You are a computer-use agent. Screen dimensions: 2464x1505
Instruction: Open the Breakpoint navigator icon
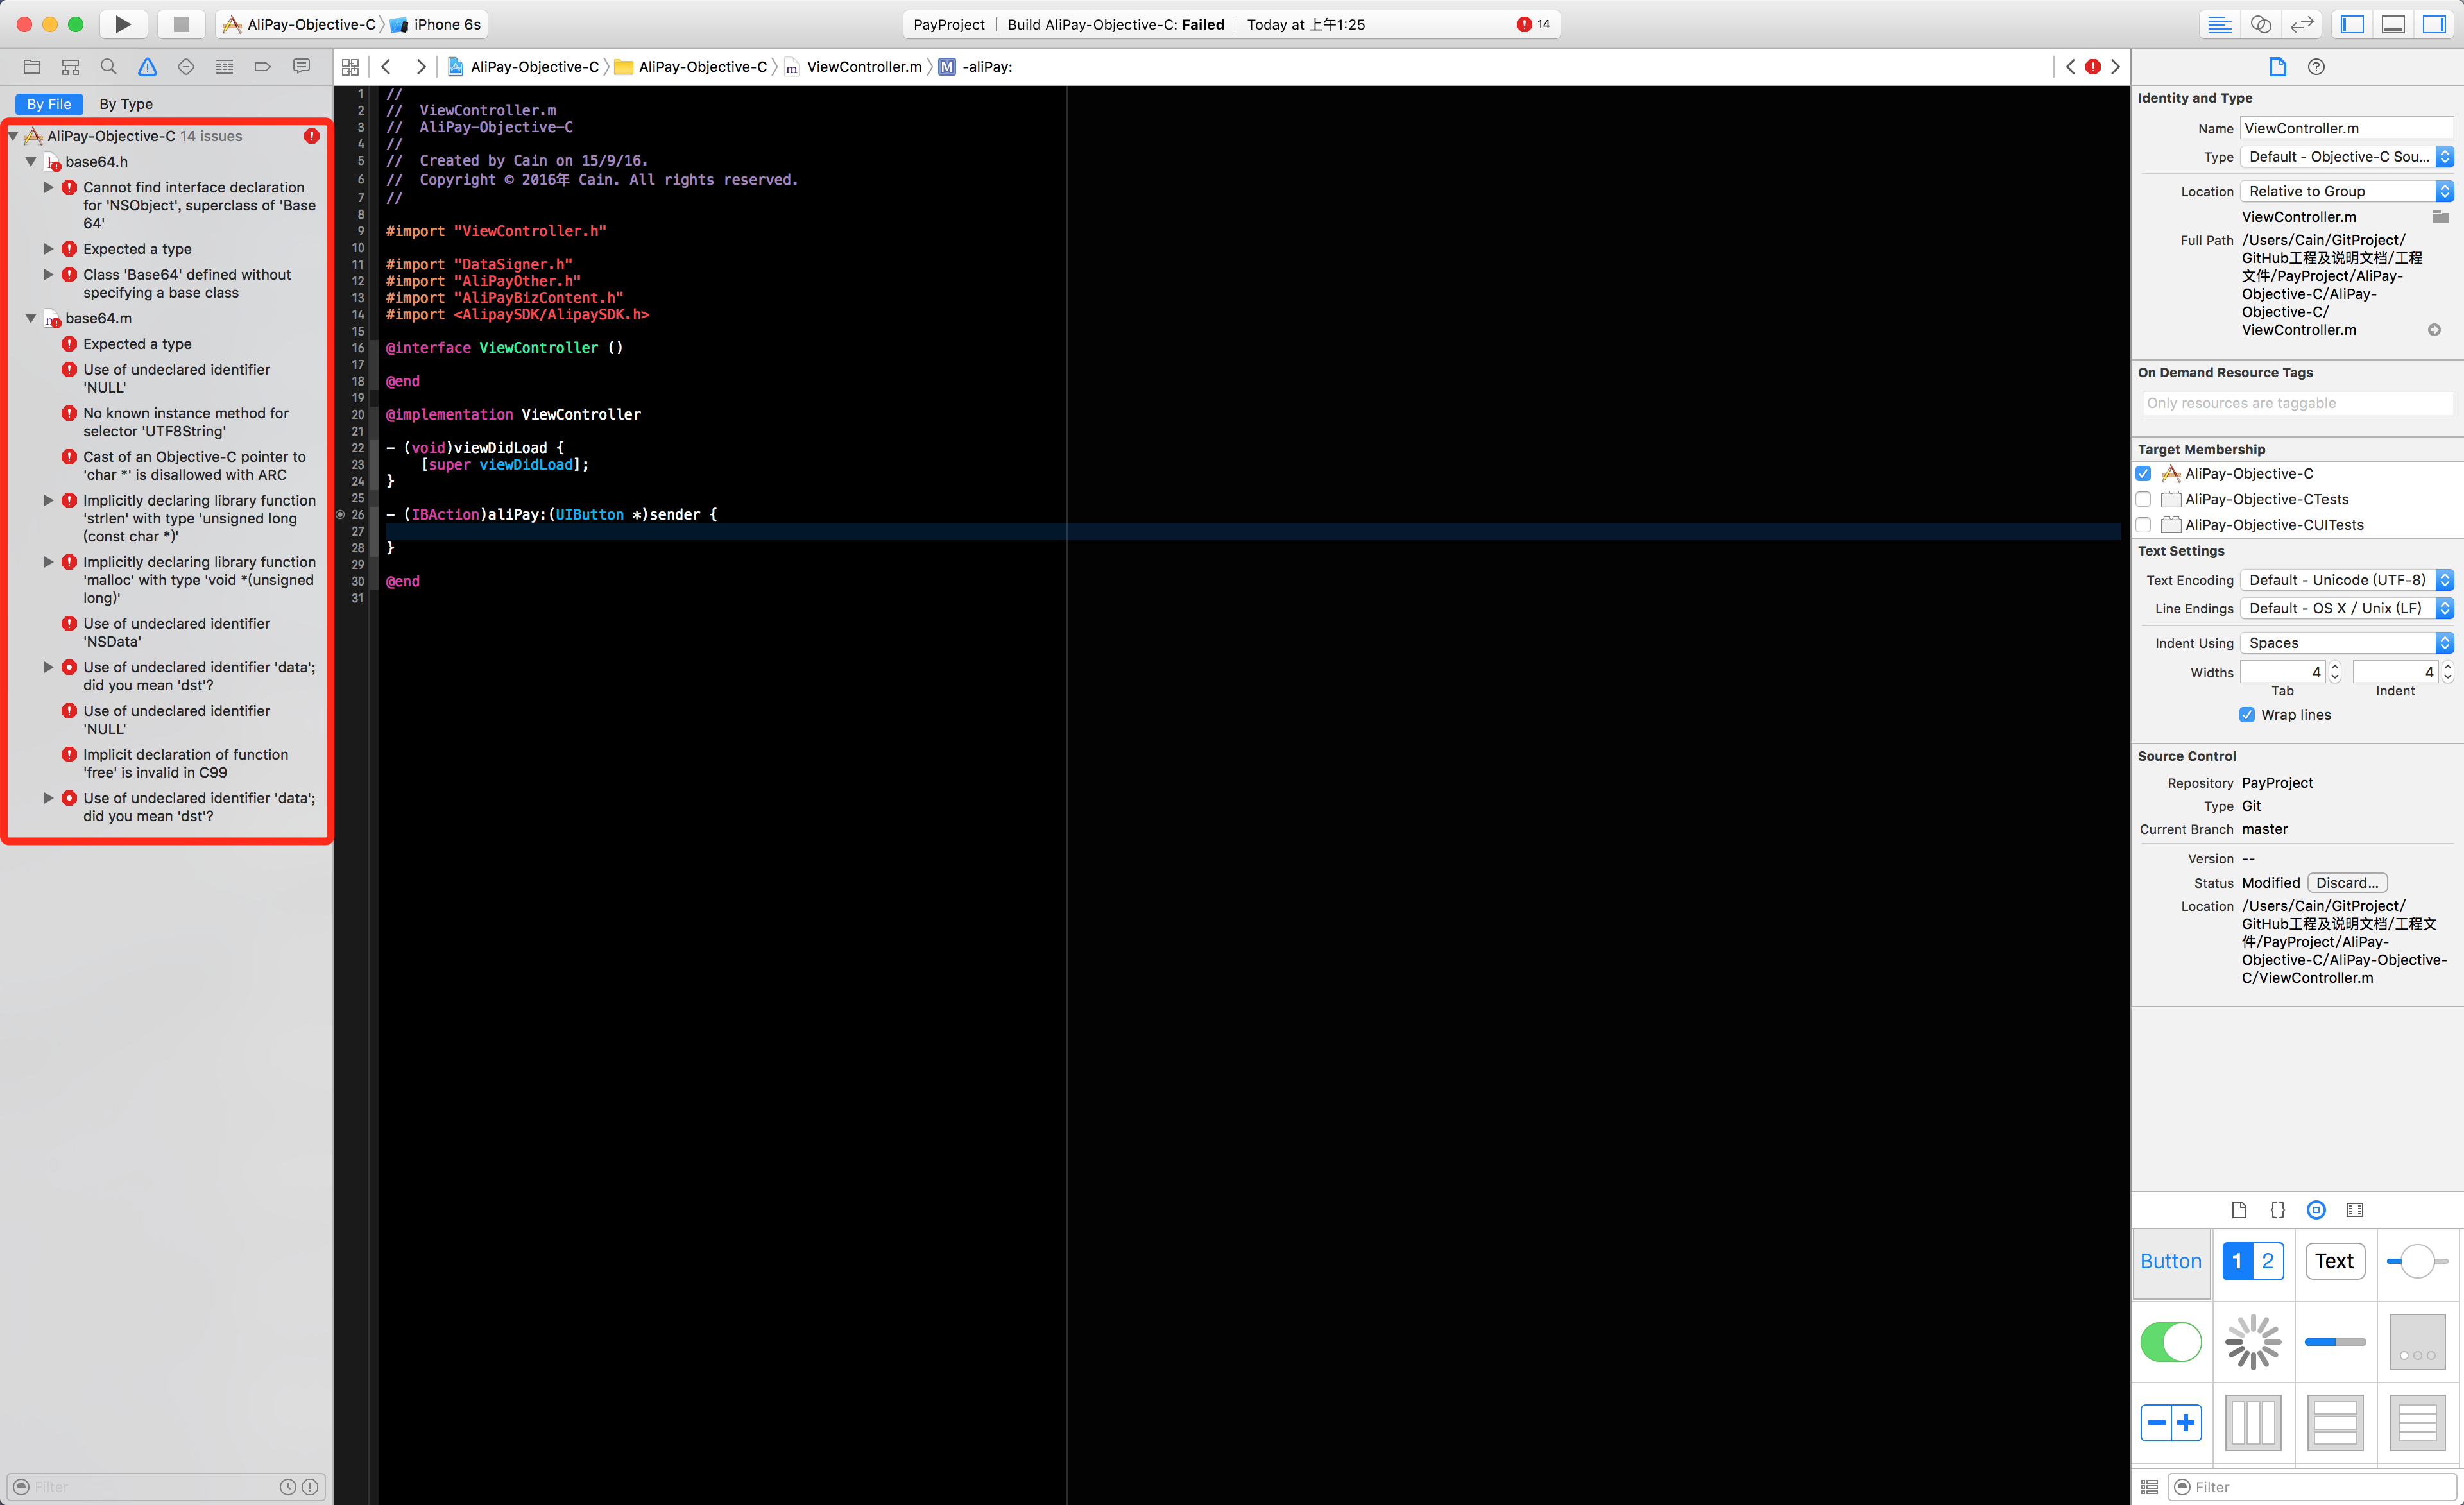tap(262, 67)
